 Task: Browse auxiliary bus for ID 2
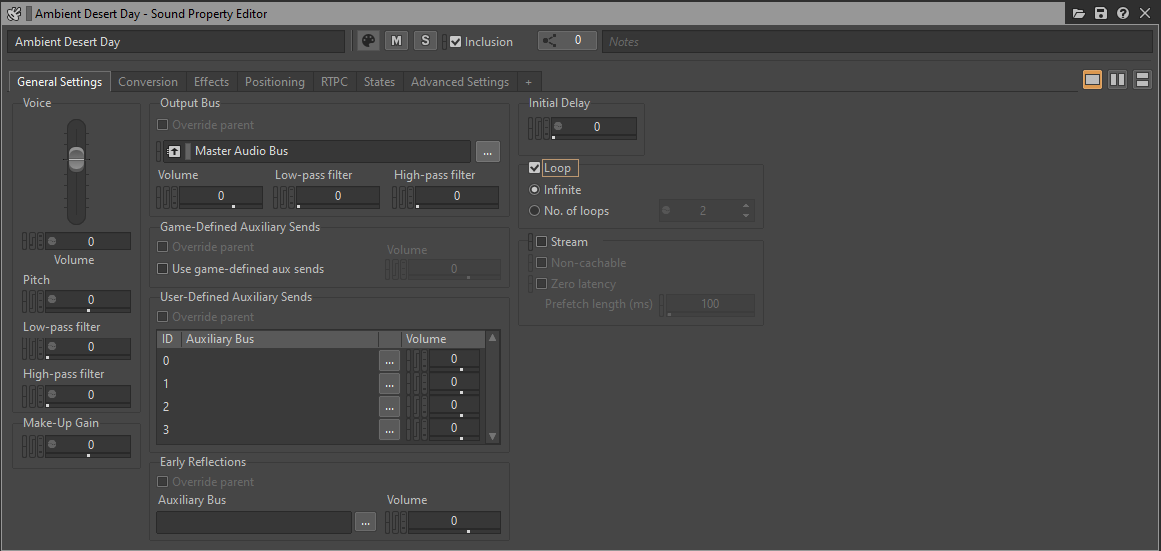(x=389, y=407)
